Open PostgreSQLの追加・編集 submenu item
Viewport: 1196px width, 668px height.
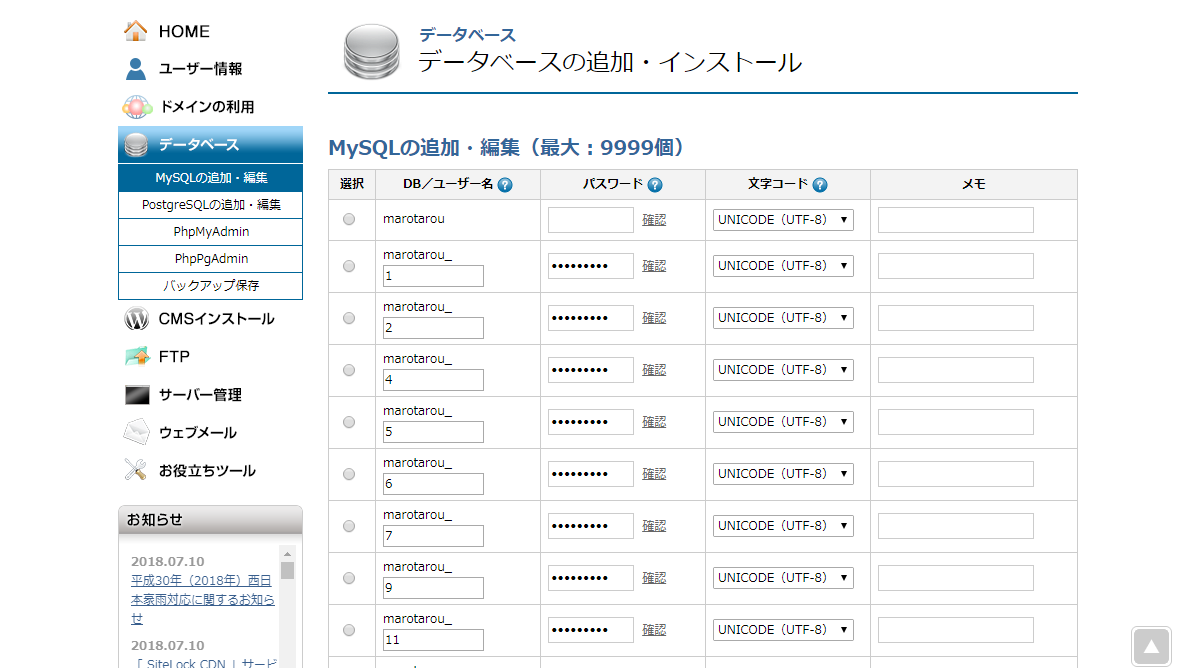211,204
